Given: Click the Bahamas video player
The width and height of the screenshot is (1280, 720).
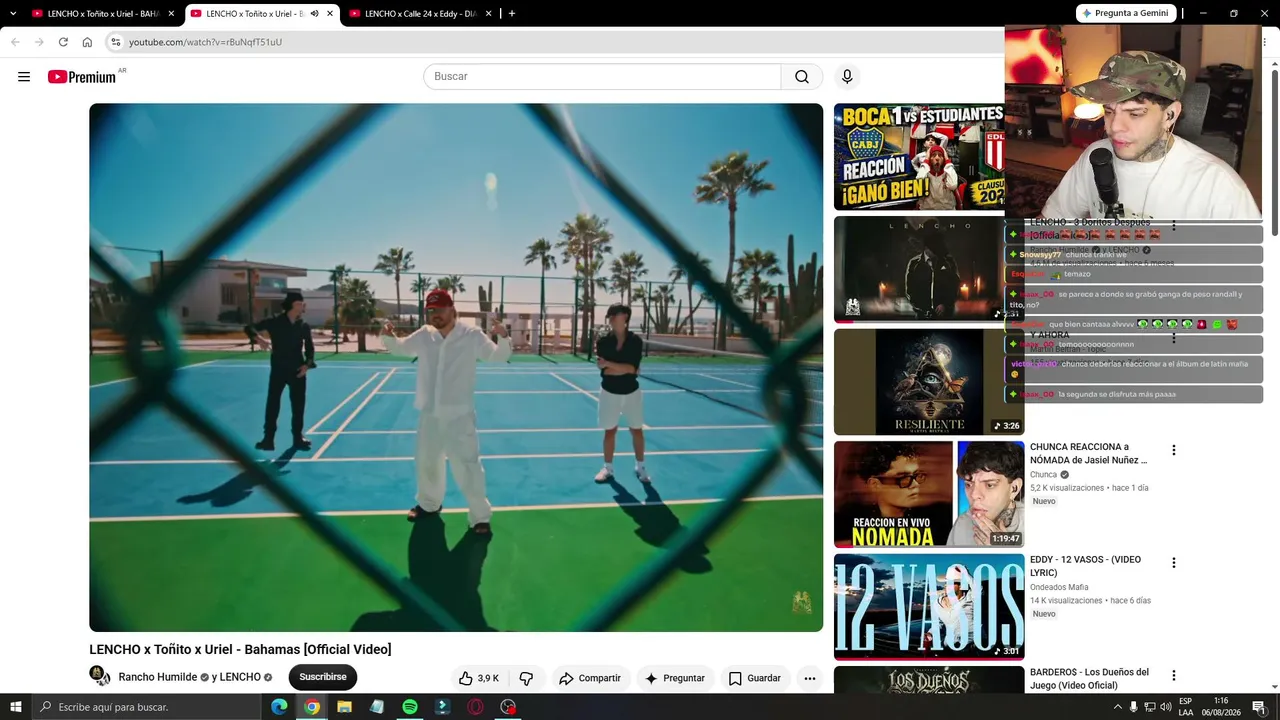Looking at the screenshot, I should point(456,367).
